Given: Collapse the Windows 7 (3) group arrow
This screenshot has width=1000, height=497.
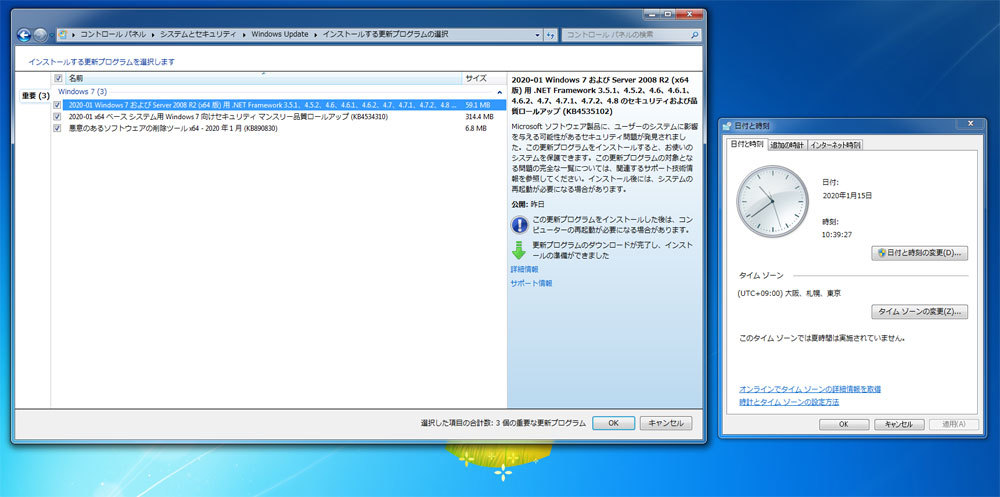Looking at the screenshot, I should [x=499, y=92].
